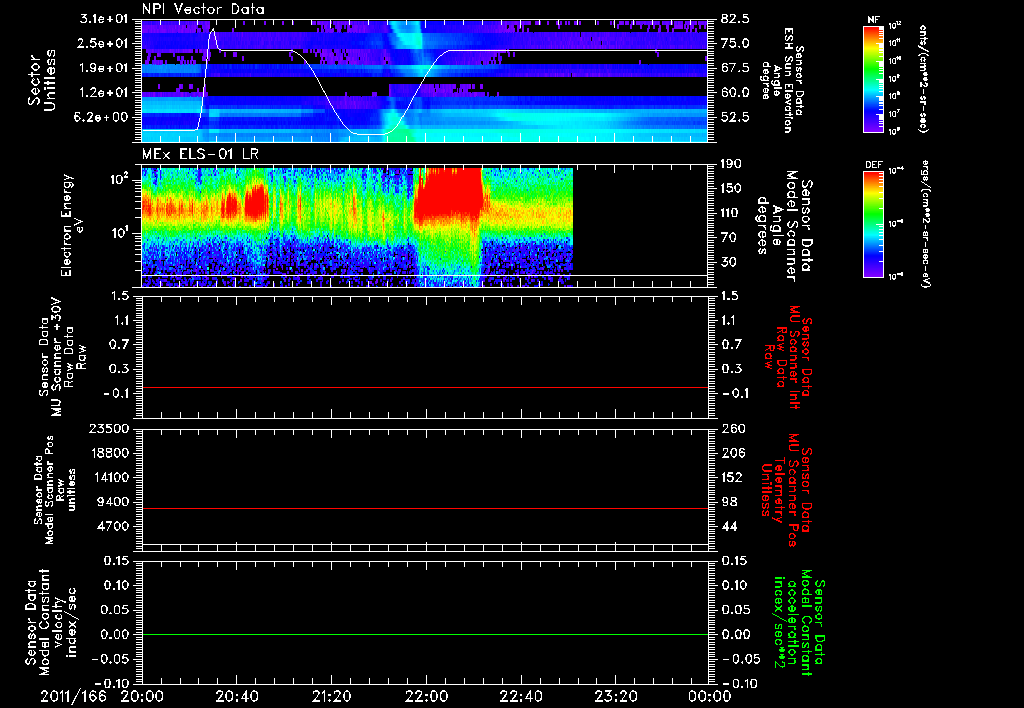Click the red line in the +30V raw data plot
The image size is (1024, 708).
(424, 387)
